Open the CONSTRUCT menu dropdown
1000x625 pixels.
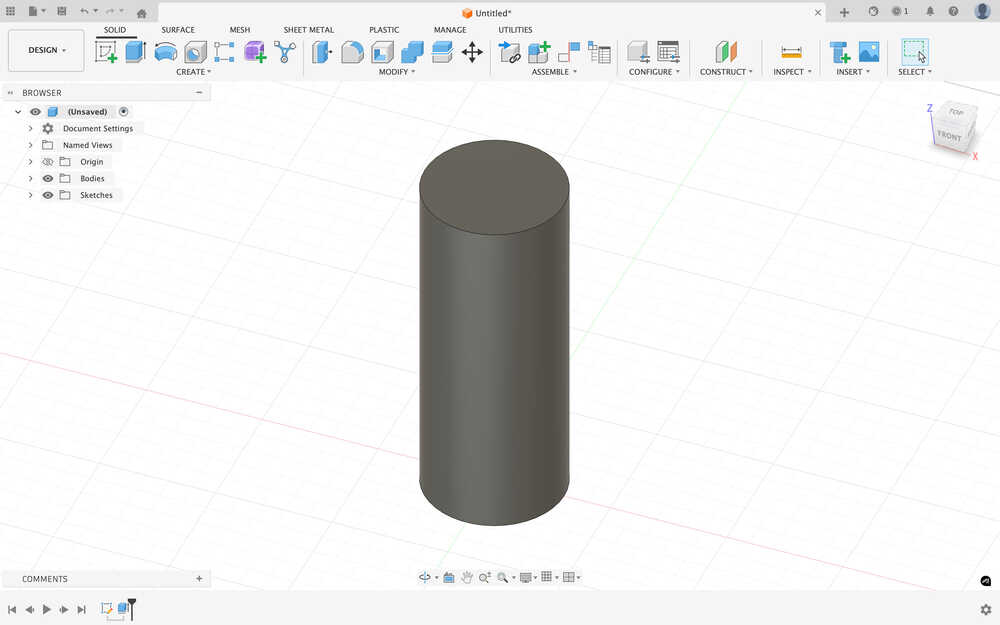point(726,72)
